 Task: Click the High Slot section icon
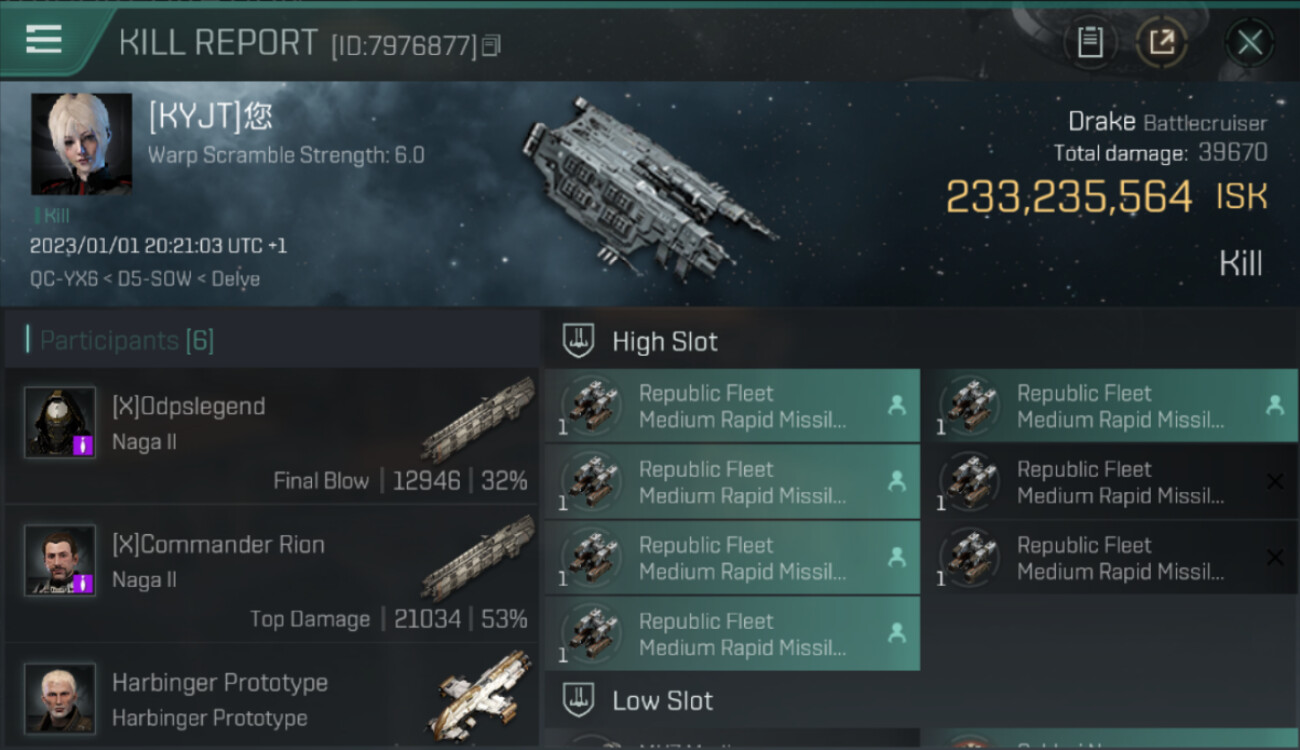(579, 341)
